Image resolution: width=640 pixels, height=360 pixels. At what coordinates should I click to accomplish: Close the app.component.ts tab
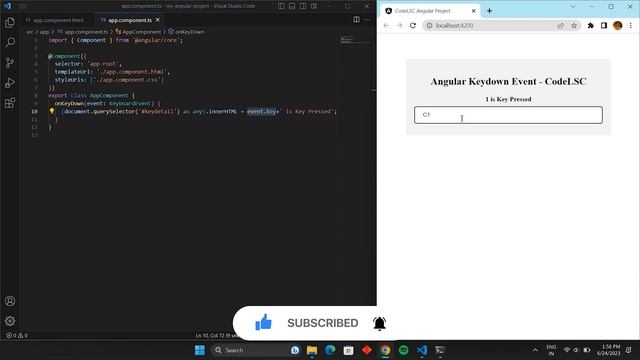(x=158, y=20)
